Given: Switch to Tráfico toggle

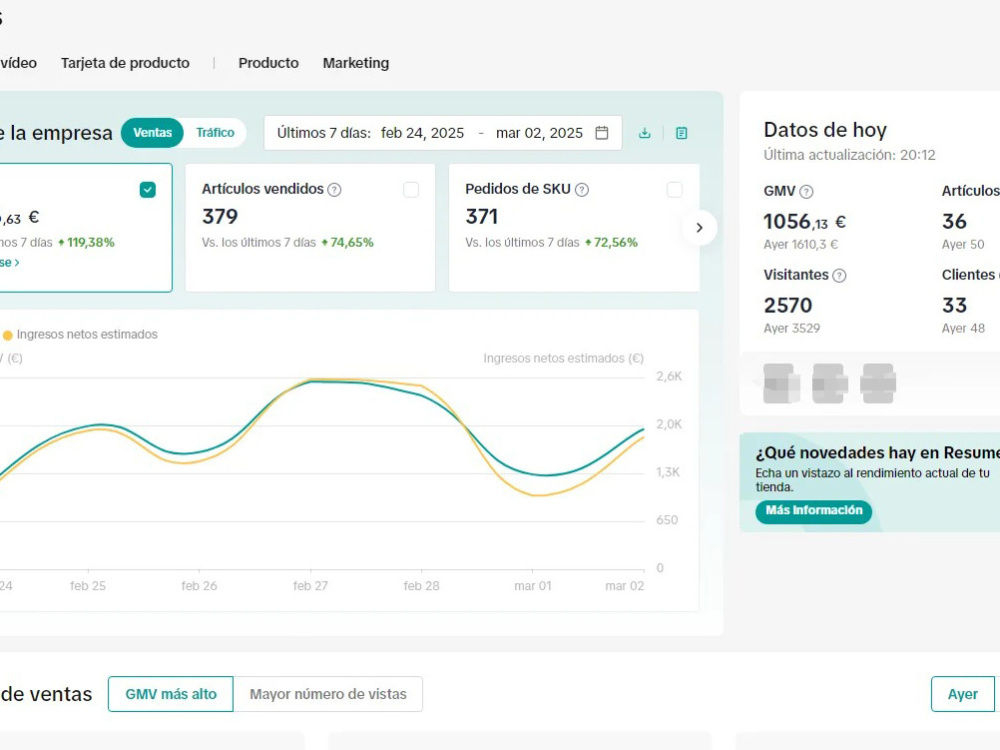Looking at the screenshot, I should (x=215, y=133).
